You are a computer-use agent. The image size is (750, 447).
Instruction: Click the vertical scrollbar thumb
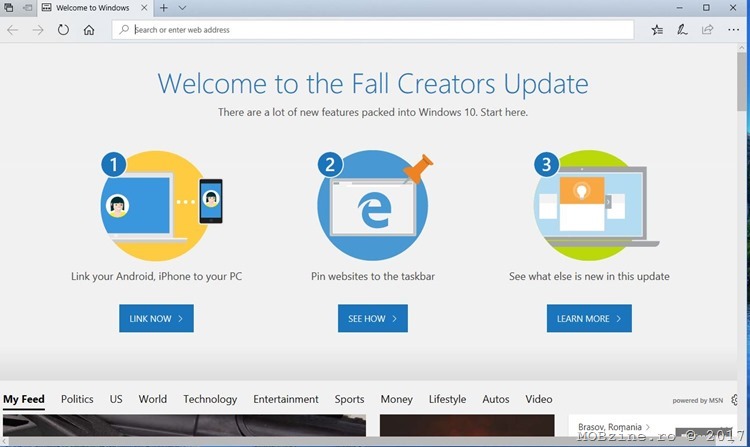[x=742, y=81]
